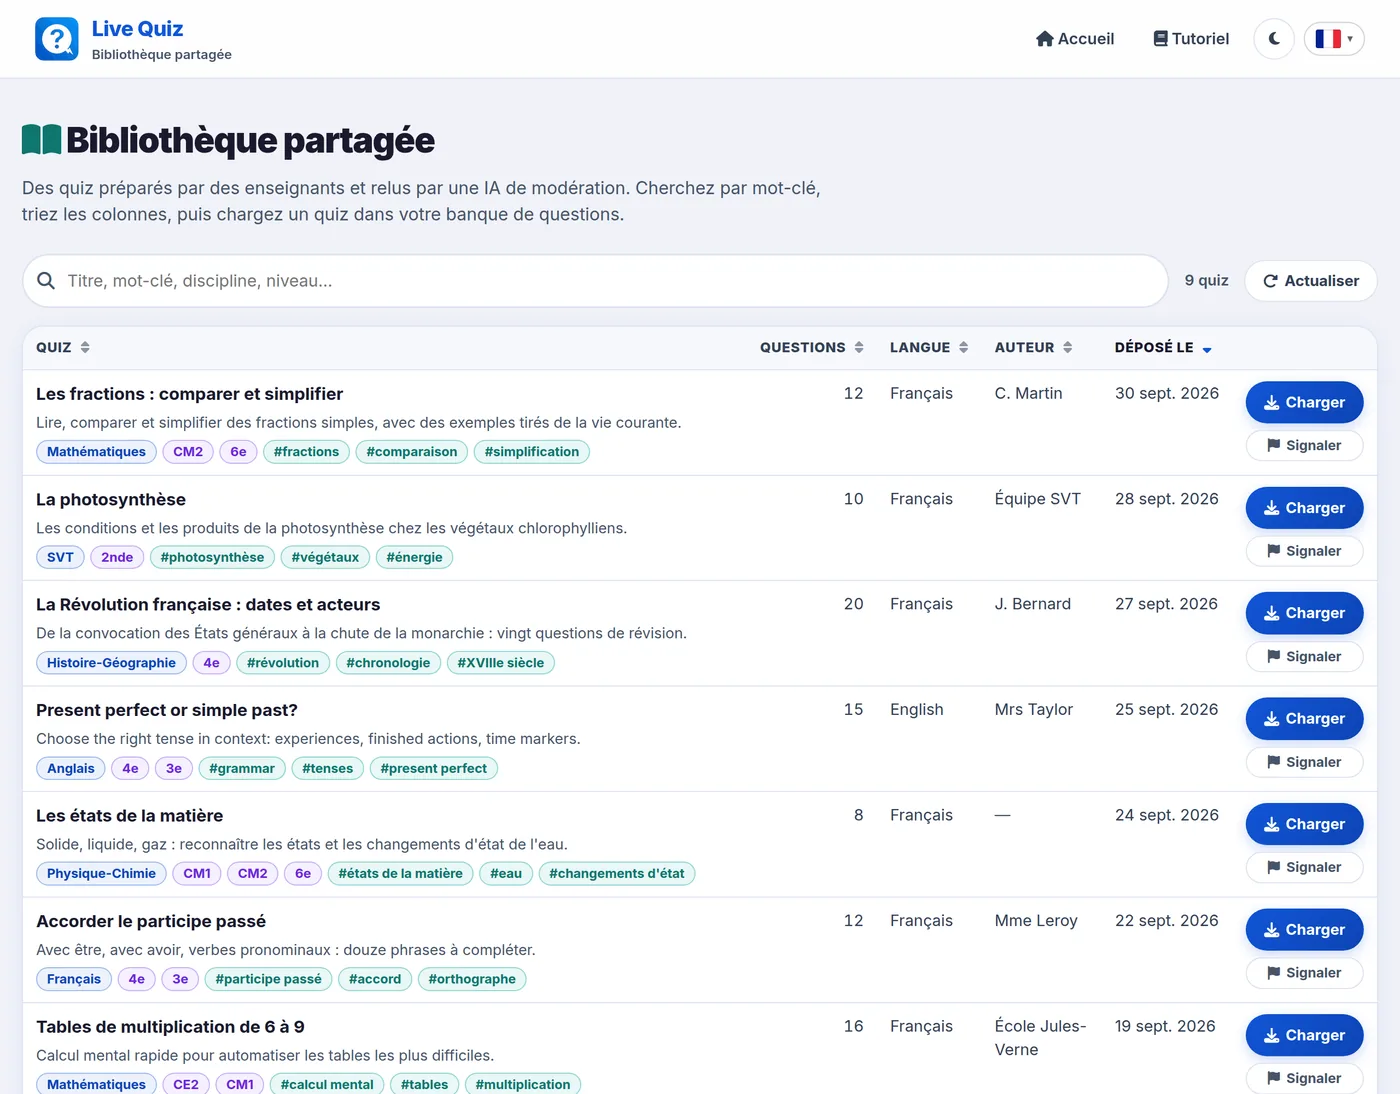This screenshot has height=1094, width=1400.
Task: Signaler the La photosynthèse quiz
Action: 1304,551
